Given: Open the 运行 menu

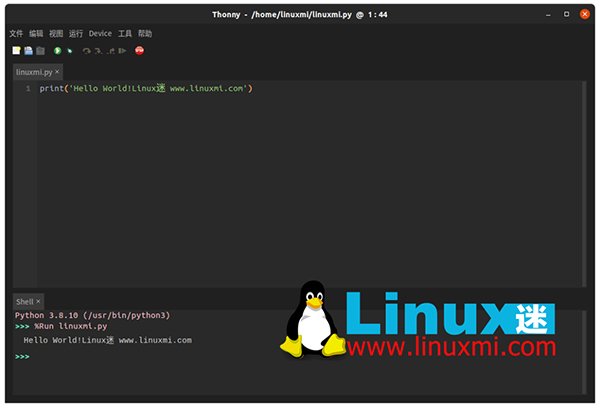Looking at the screenshot, I should click(76, 34).
